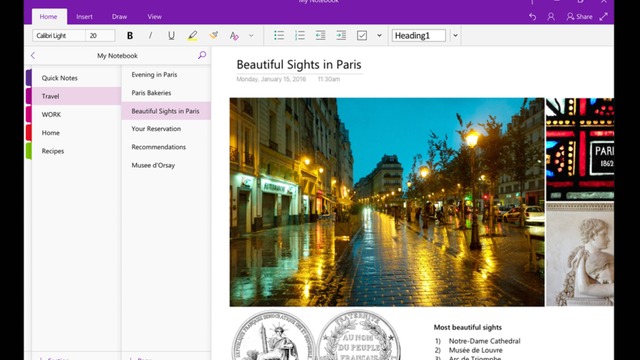The width and height of the screenshot is (640, 360).
Task: Toggle underline formatting
Action: [171, 36]
